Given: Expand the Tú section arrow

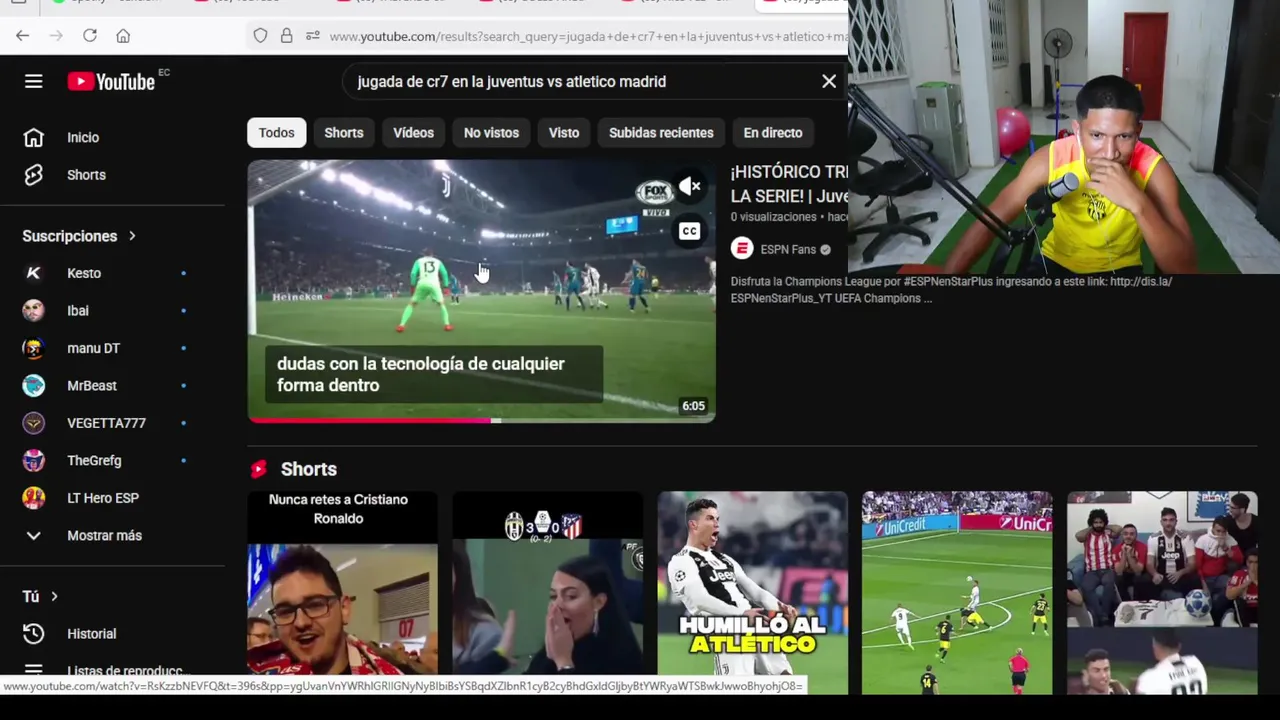Looking at the screenshot, I should point(54,597).
